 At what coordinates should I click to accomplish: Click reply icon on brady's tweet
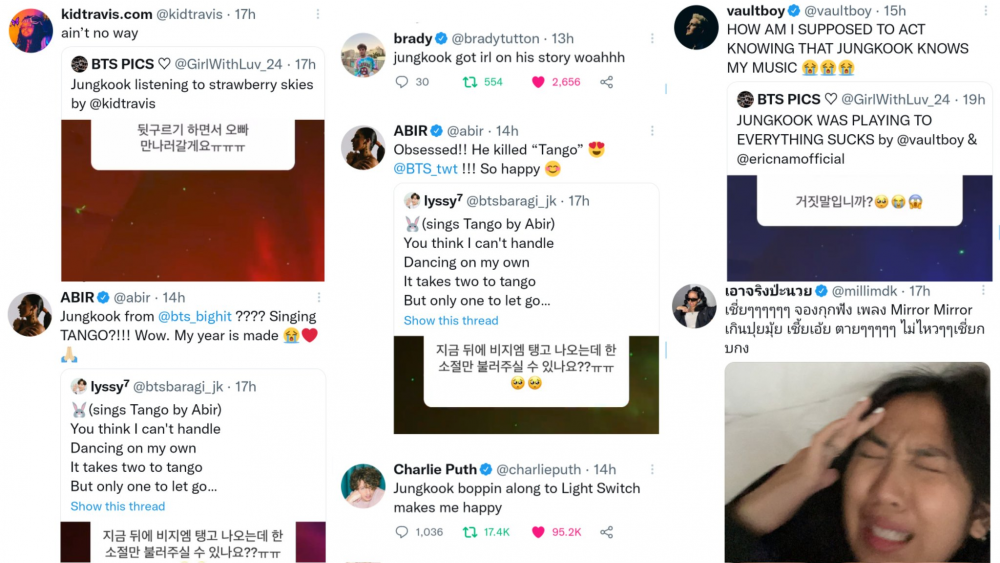[402, 82]
